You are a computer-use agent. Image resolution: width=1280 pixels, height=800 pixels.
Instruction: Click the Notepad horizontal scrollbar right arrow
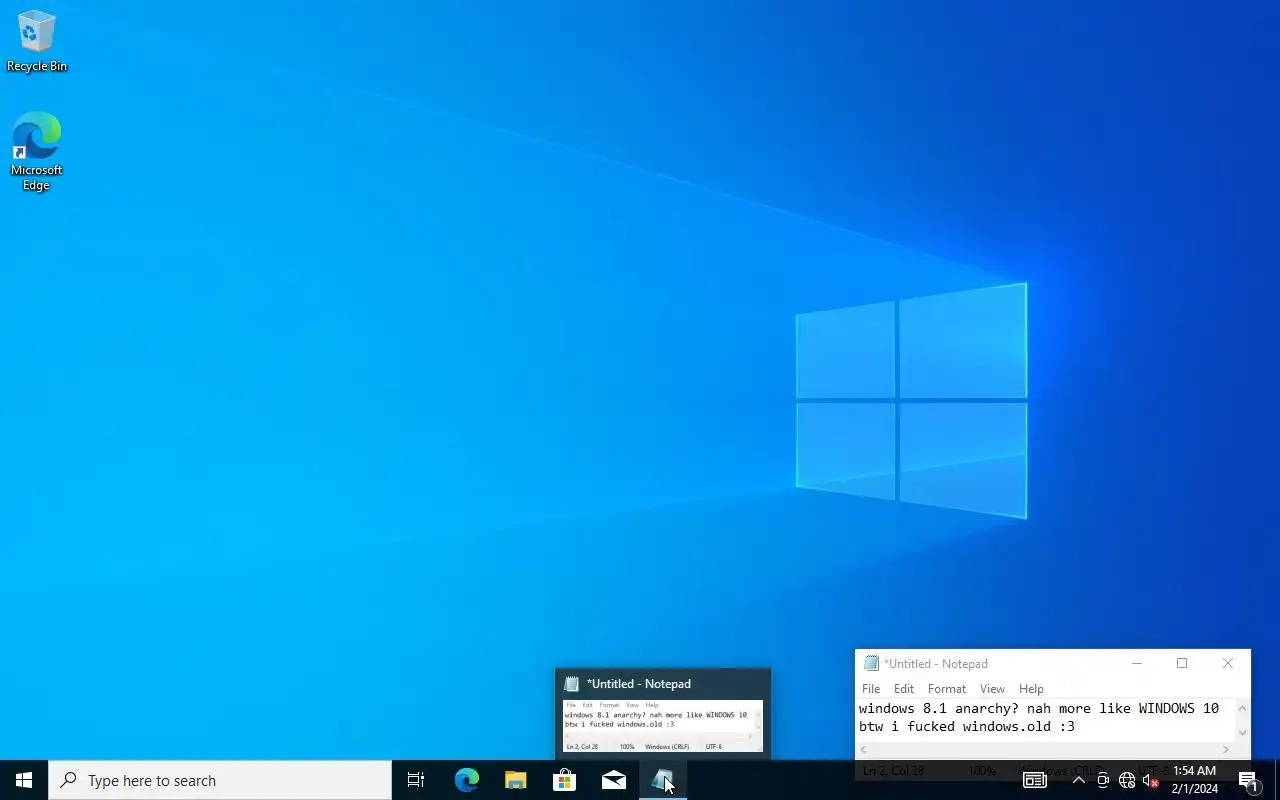point(1227,749)
